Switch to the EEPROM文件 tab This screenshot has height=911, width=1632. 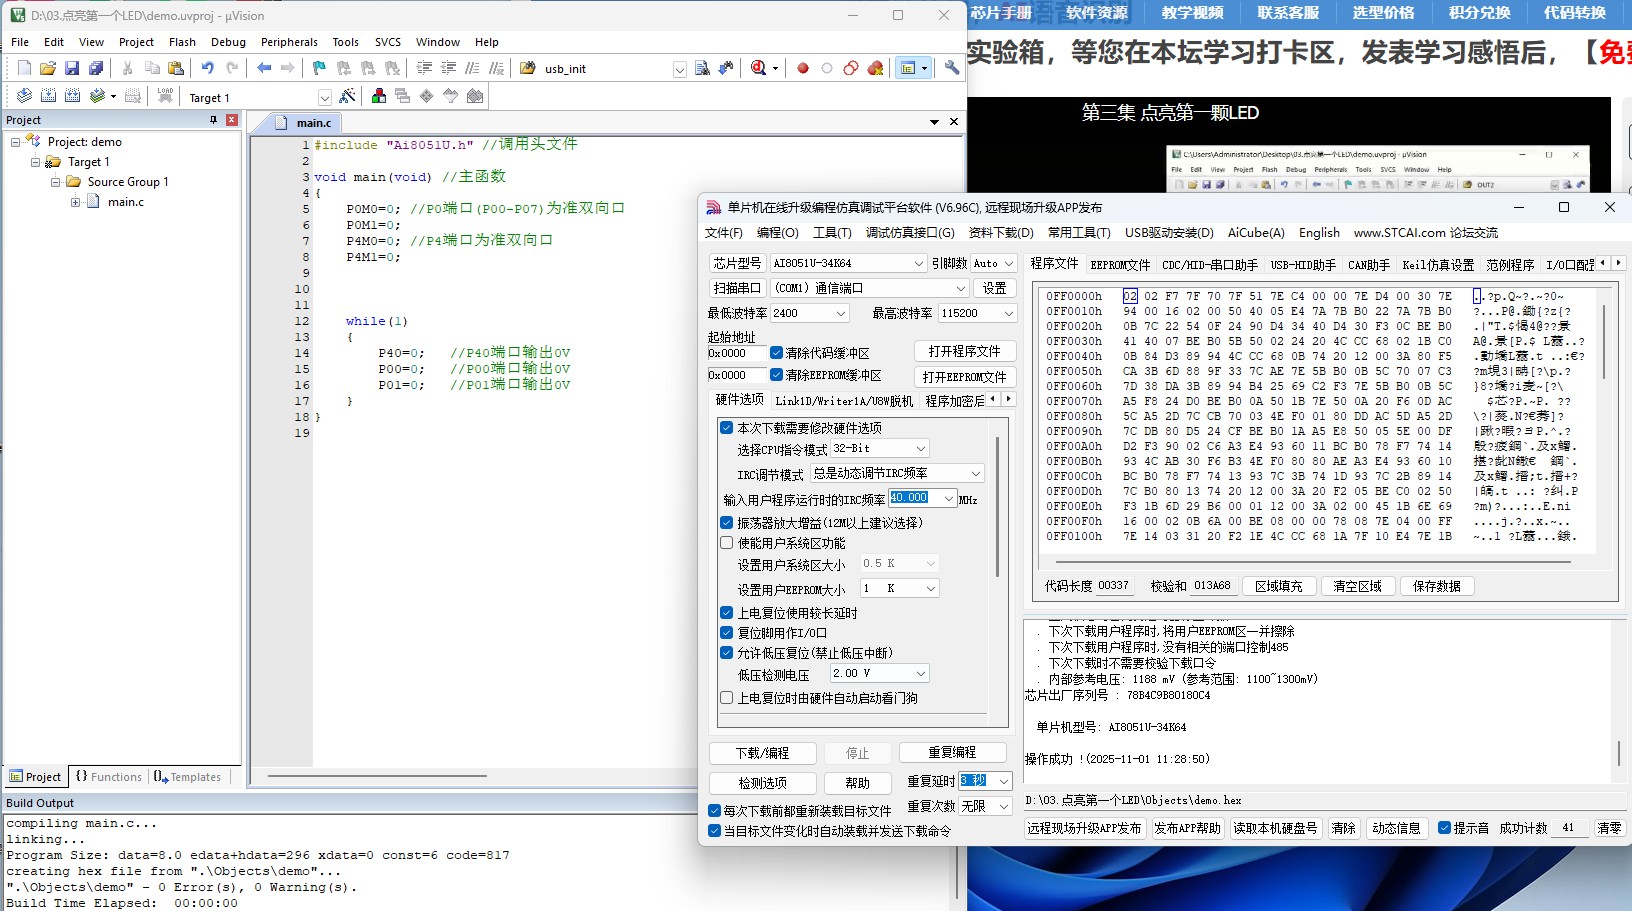point(1121,263)
